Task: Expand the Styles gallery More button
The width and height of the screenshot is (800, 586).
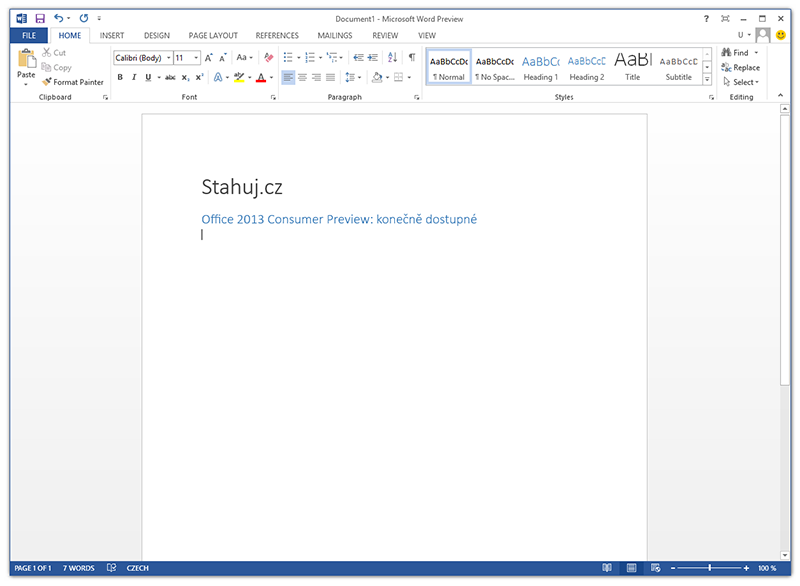Action: (707, 79)
